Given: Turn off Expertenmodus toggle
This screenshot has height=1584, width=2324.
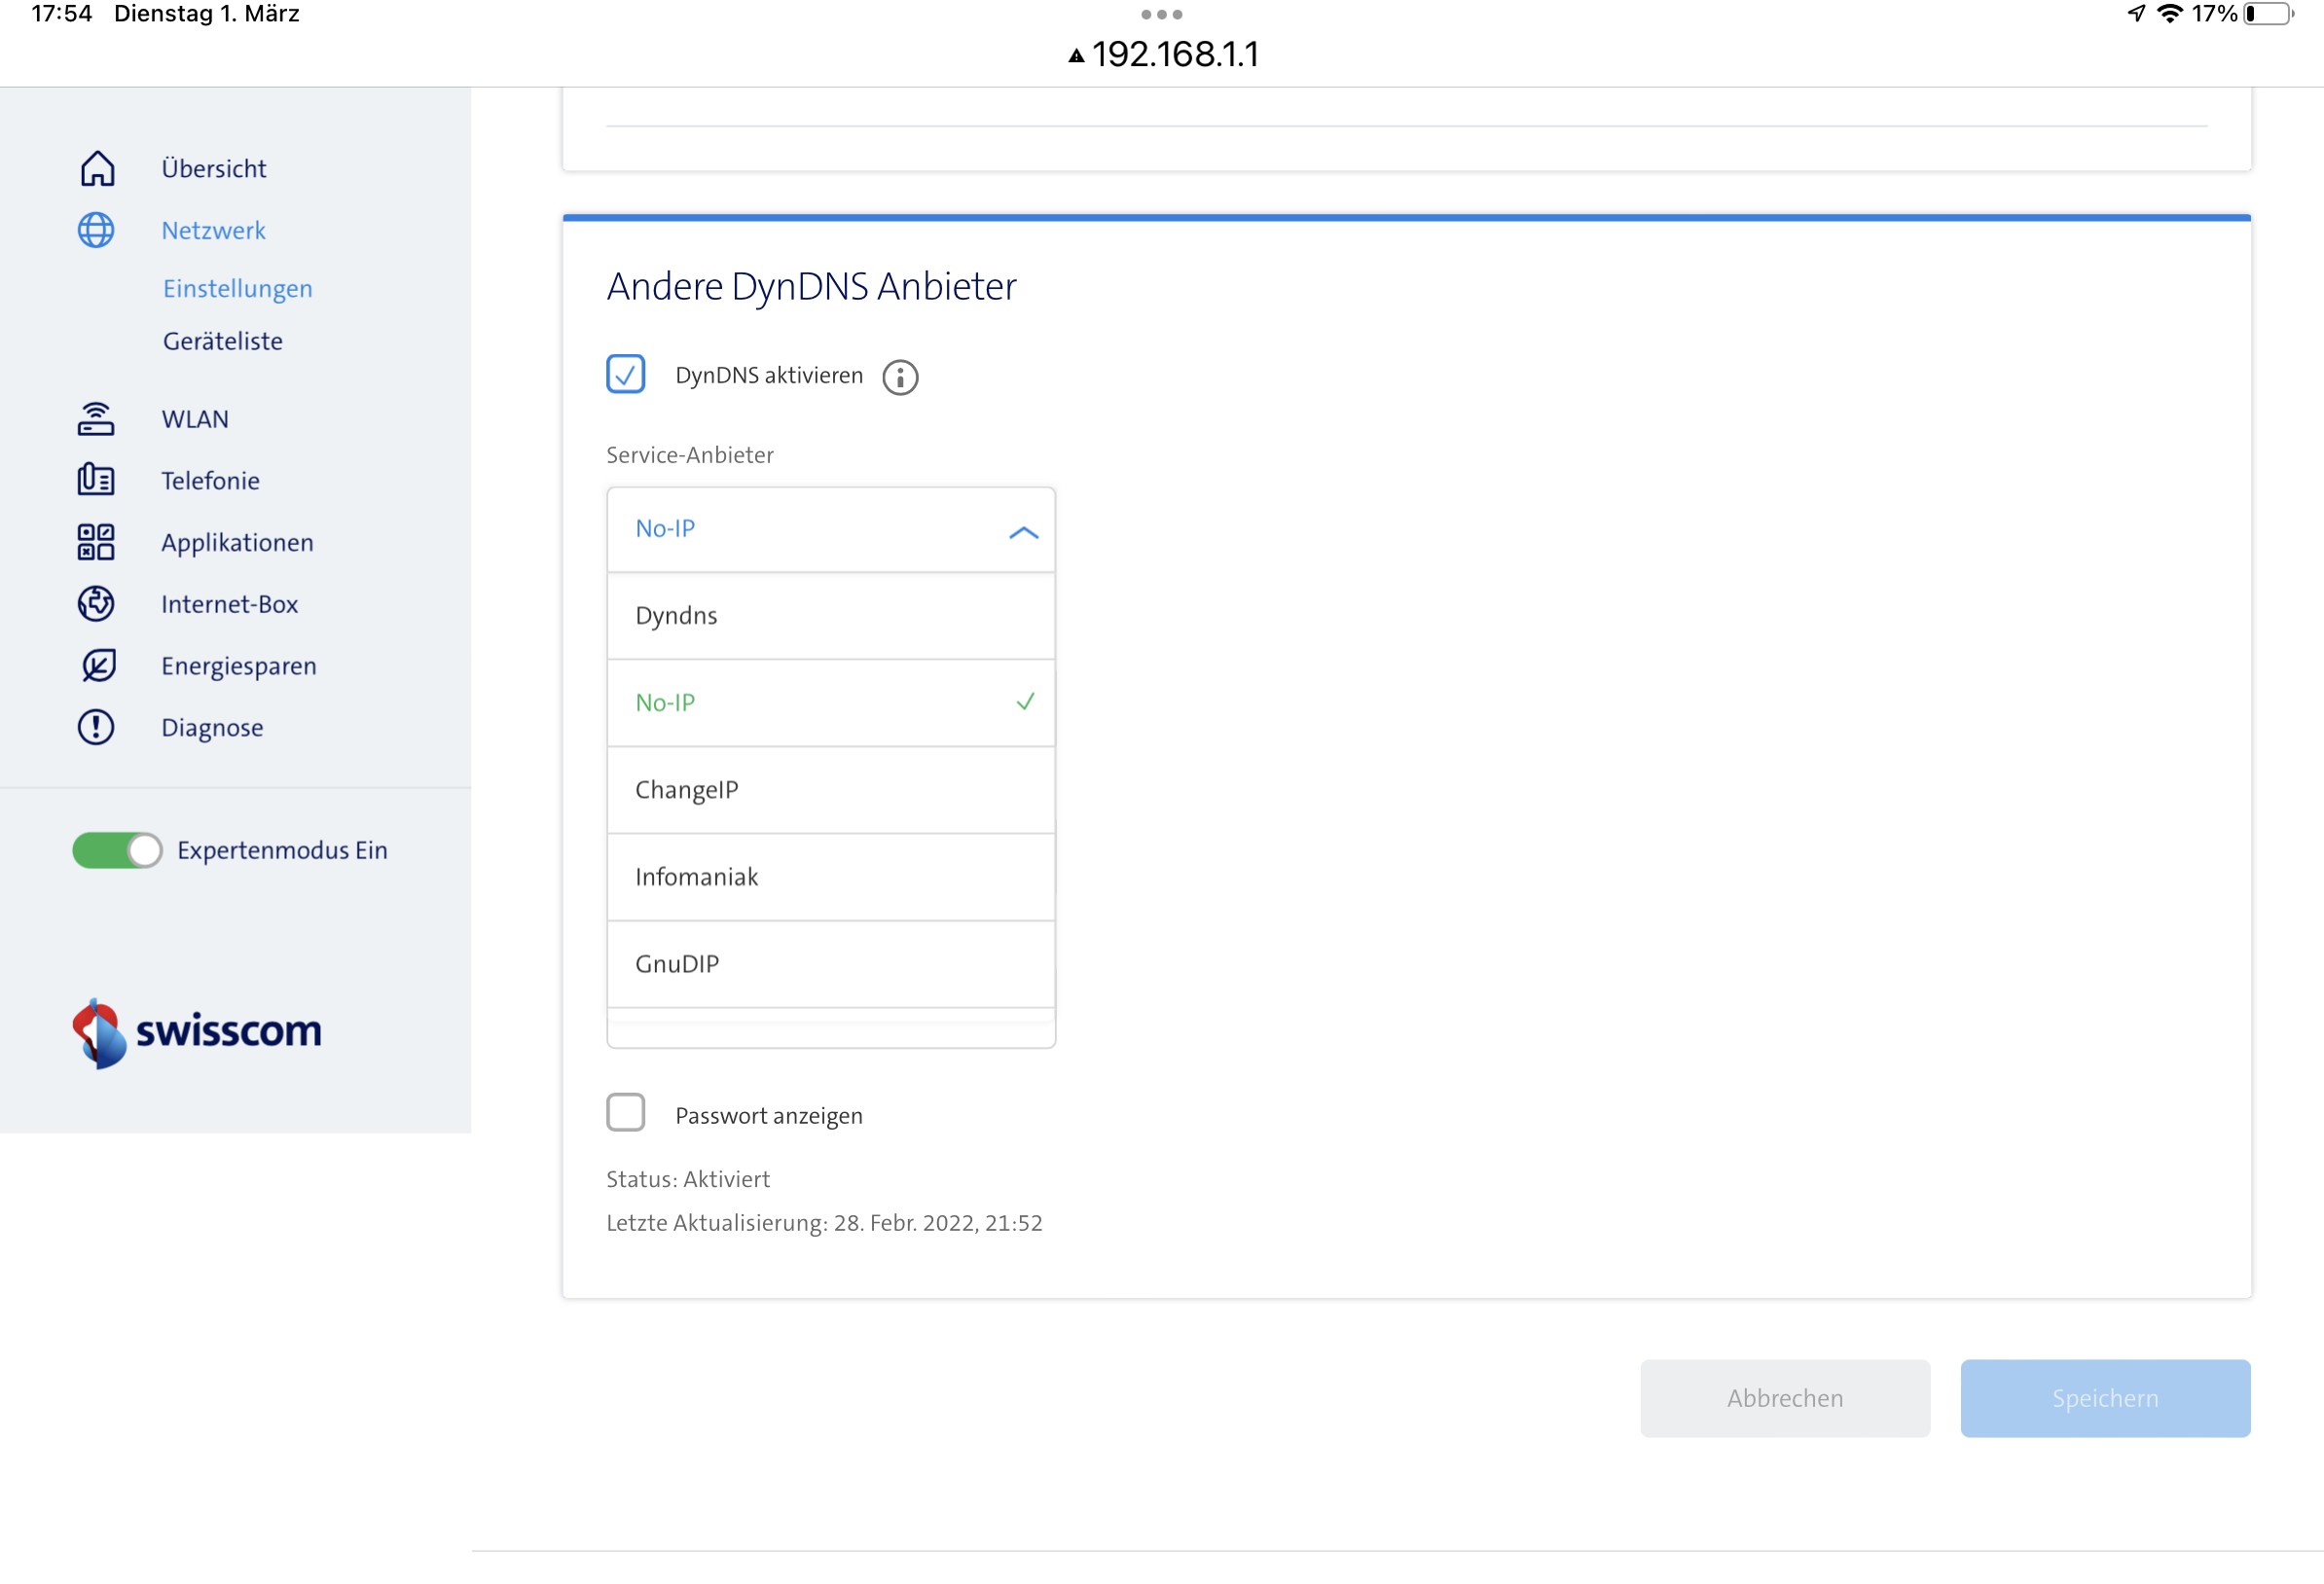Looking at the screenshot, I should click(x=117, y=850).
